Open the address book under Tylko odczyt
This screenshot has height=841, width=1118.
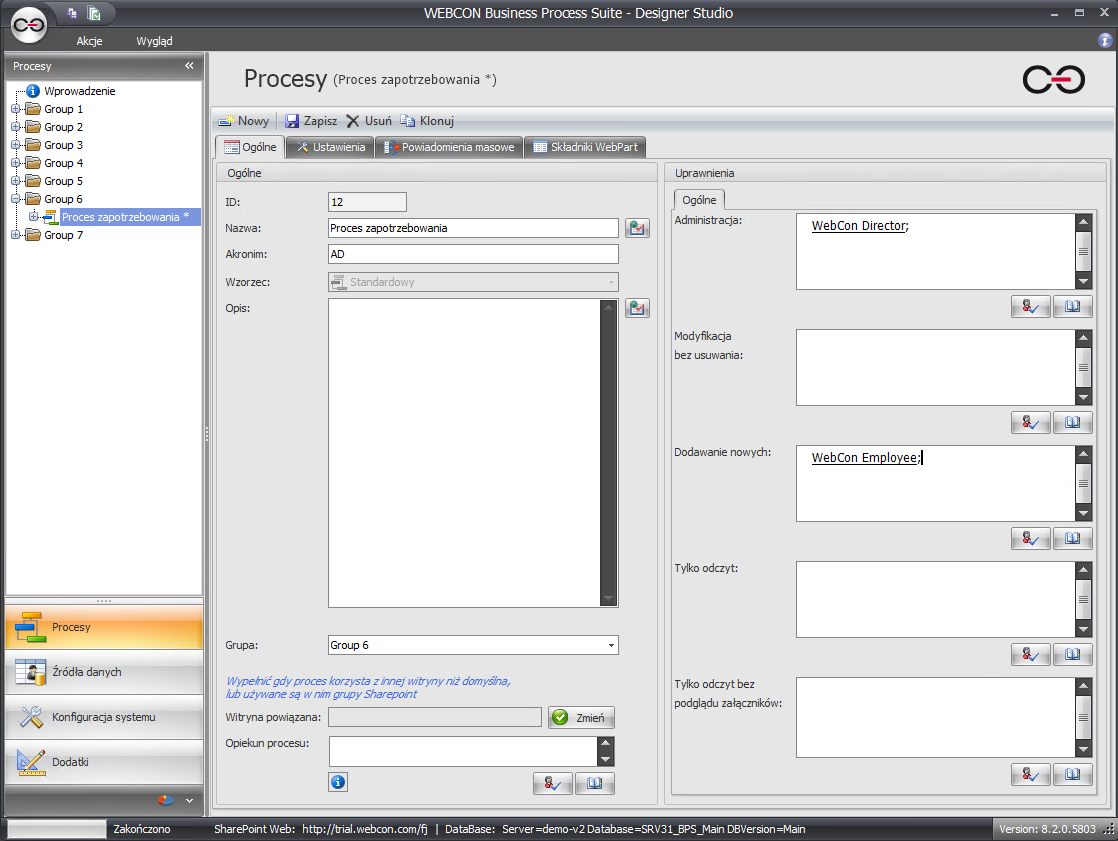pos(1072,654)
